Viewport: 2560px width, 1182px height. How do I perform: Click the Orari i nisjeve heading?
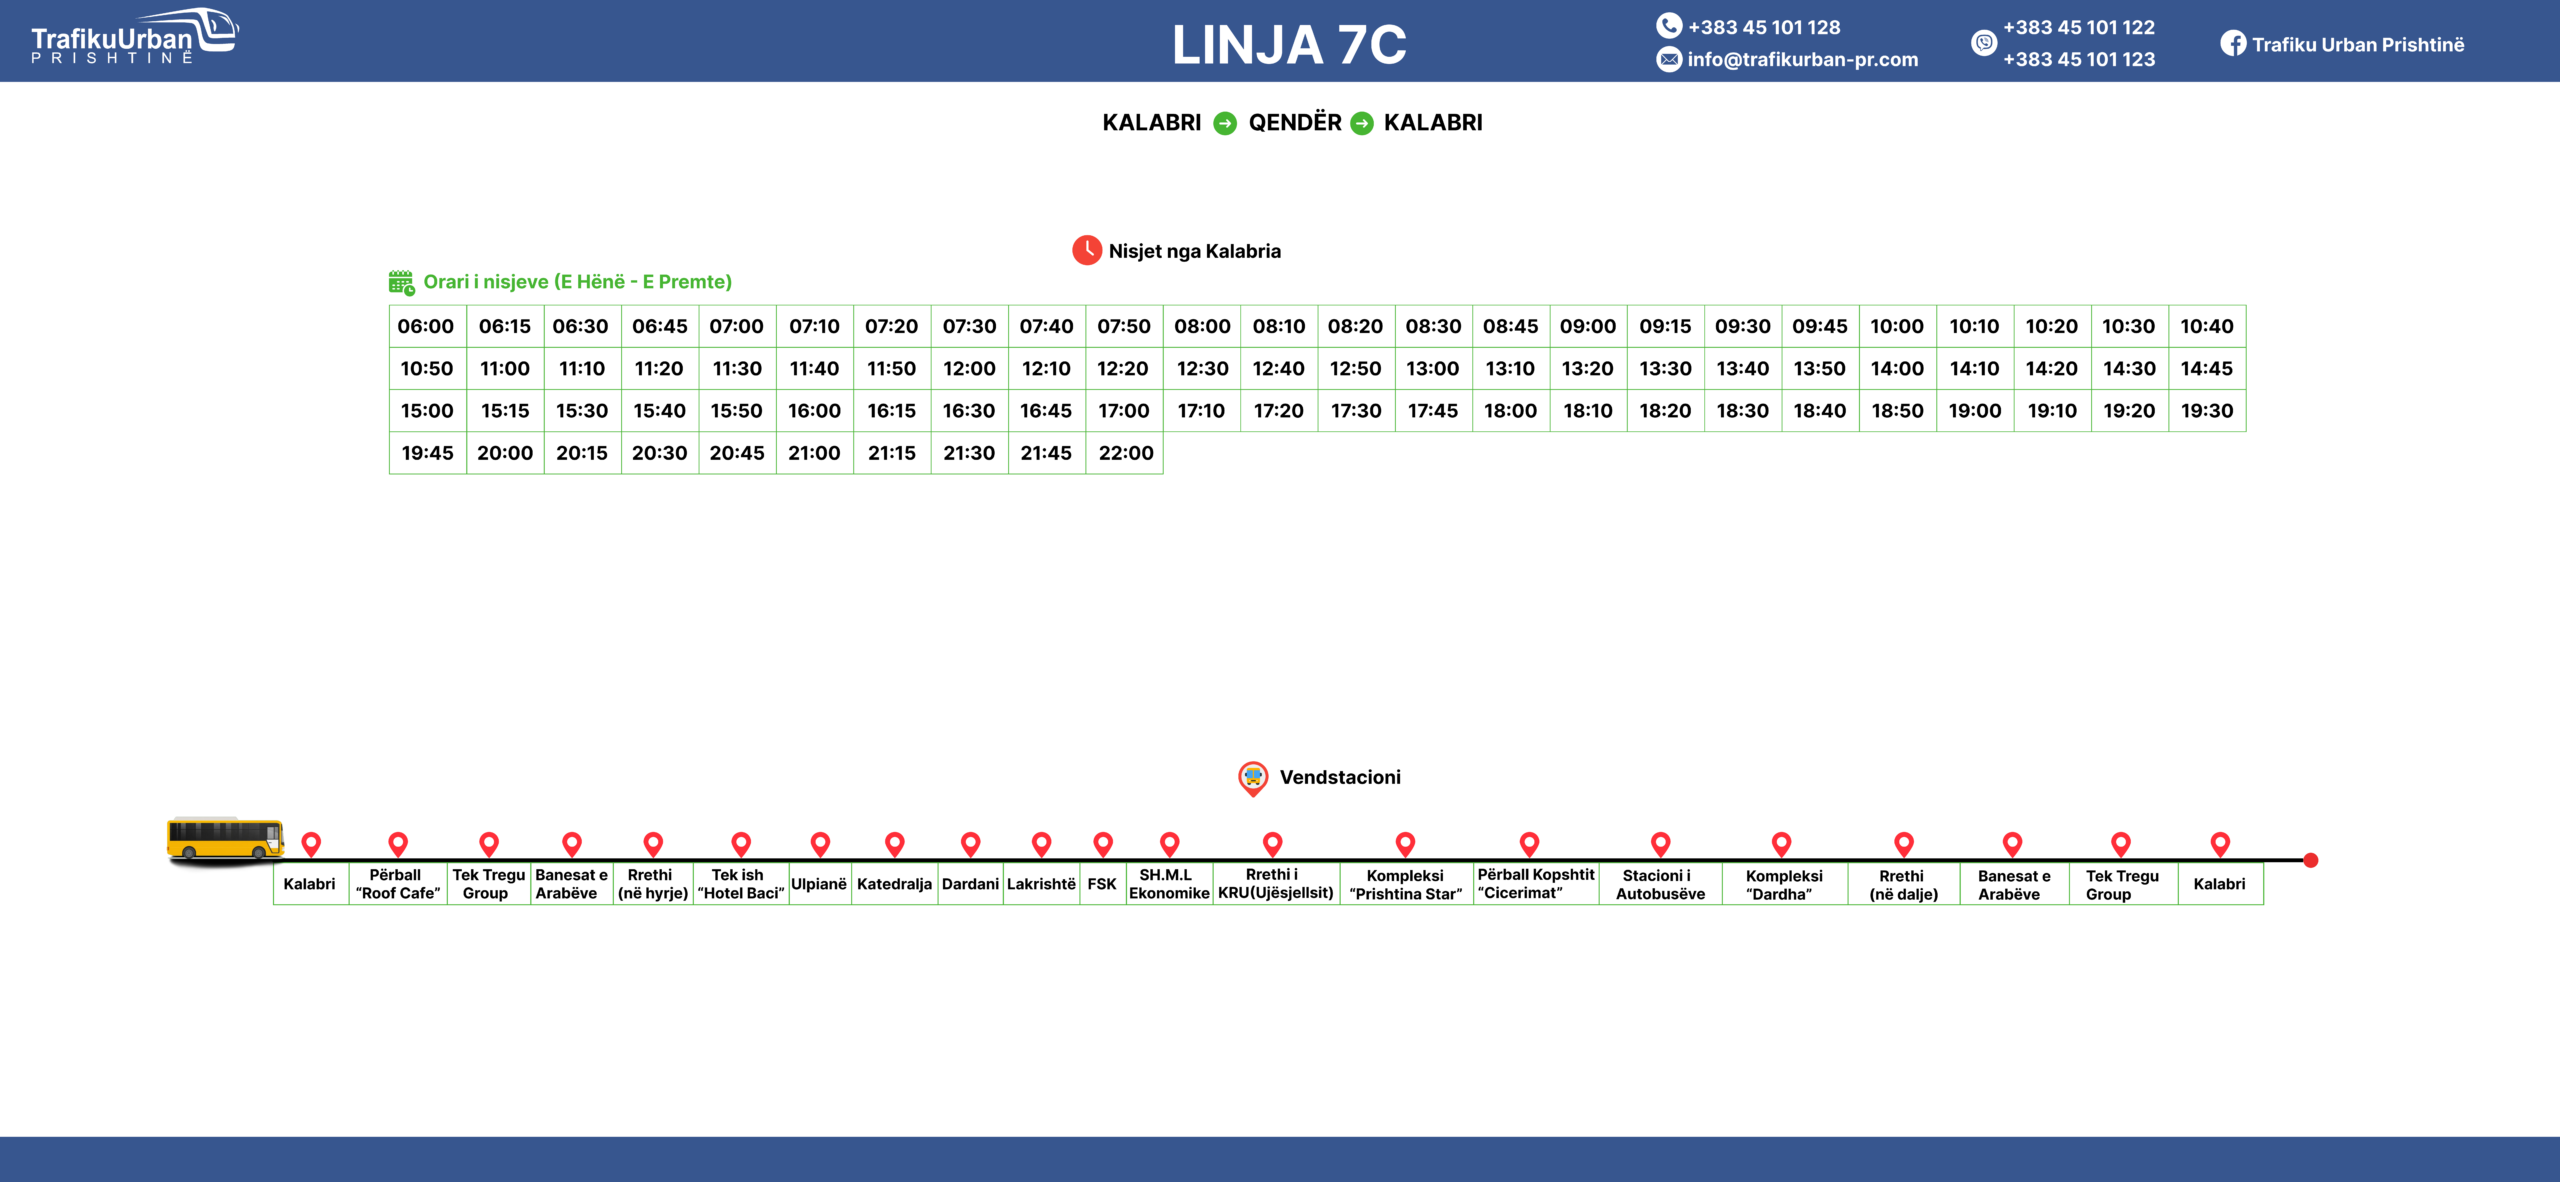577,282
